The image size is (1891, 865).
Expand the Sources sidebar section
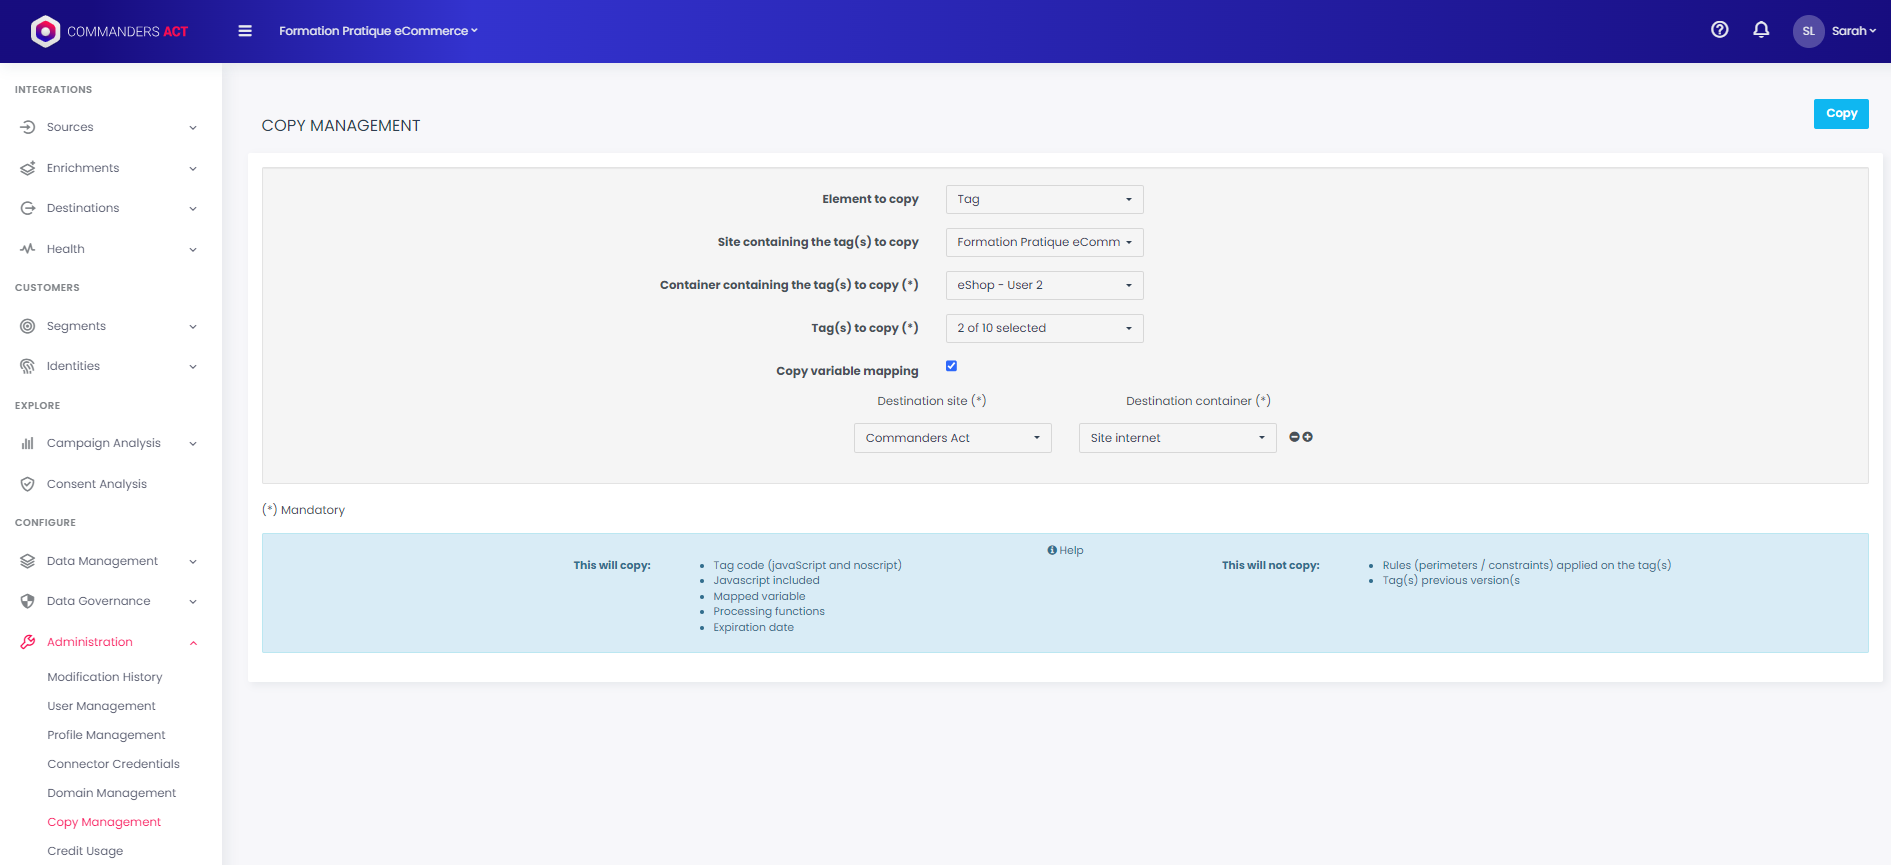point(108,127)
